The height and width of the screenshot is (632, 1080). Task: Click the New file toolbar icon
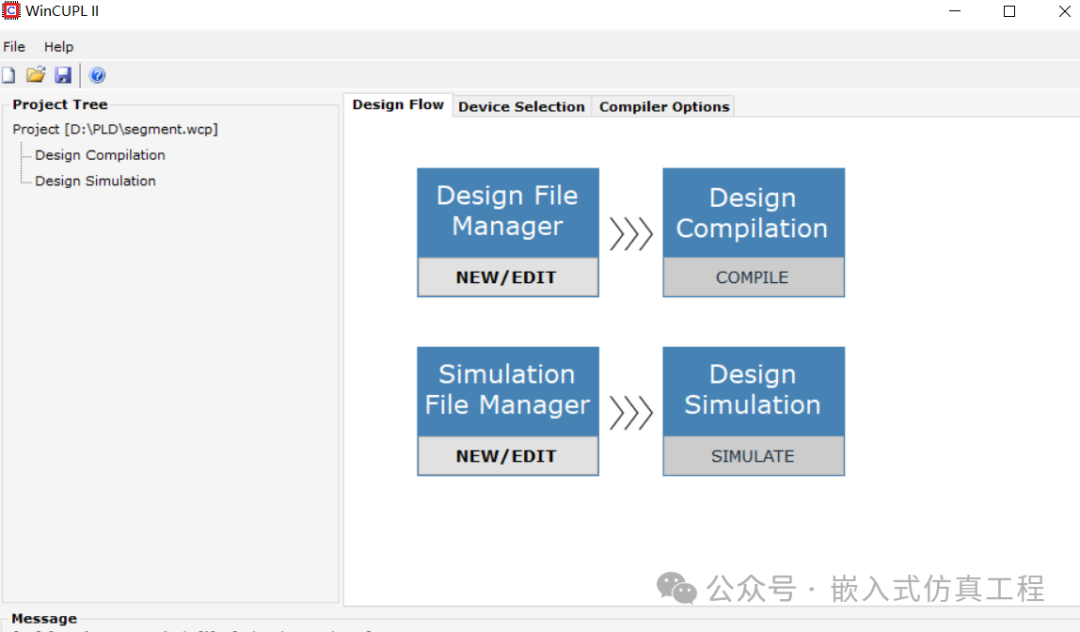tap(8, 75)
